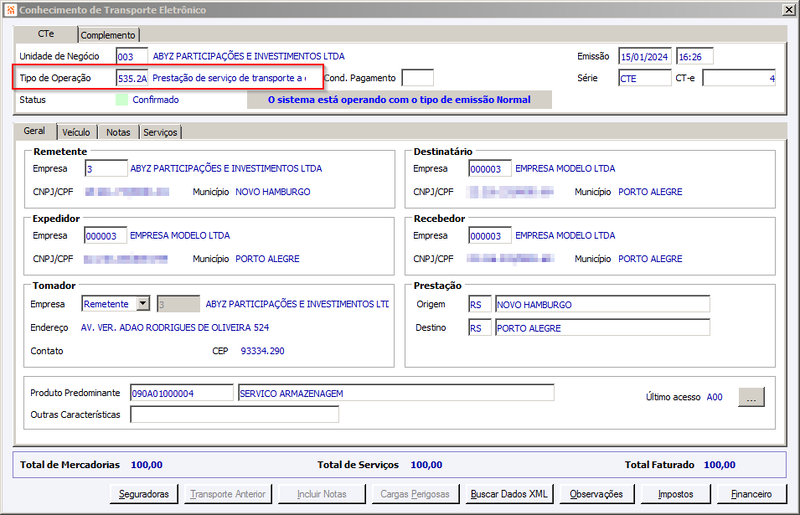Click the Origem state field RS
The width and height of the screenshot is (800, 515).
click(480, 304)
